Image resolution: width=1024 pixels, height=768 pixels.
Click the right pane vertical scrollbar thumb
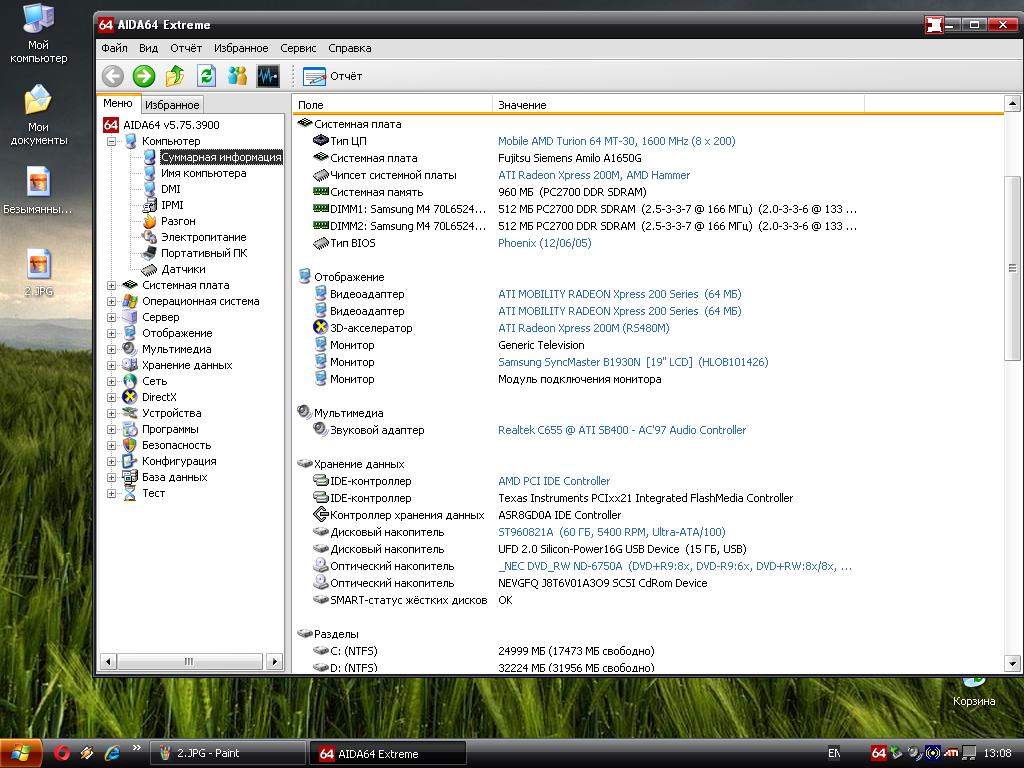click(1012, 268)
